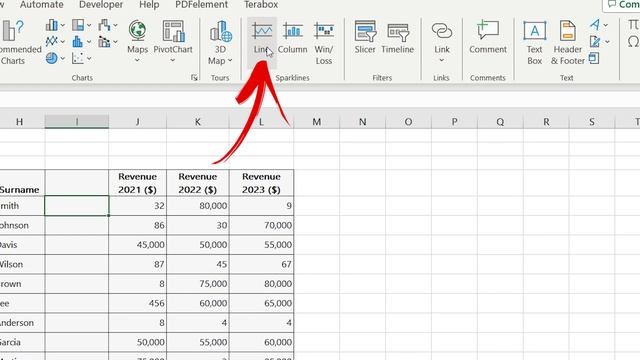Expand line chart dropdown arrow
Screen dimensions: 640x360
click(x=63, y=42)
